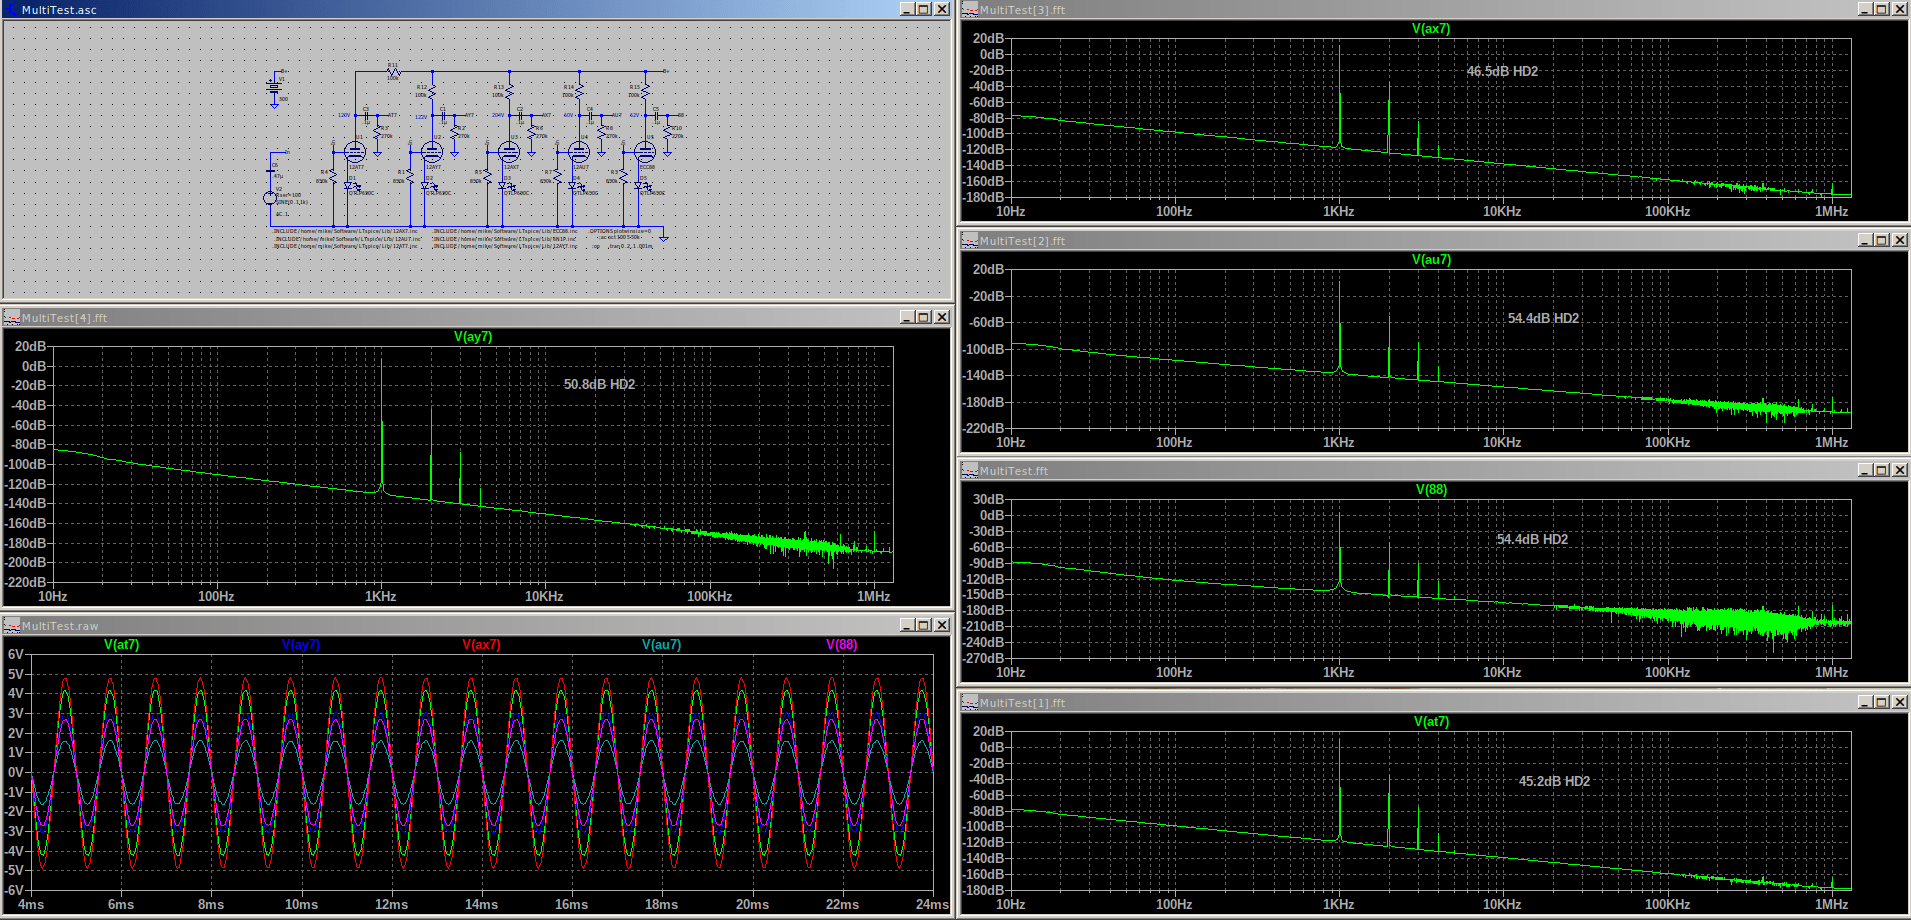Screen dimensions: 1911x920
Task: Click the 45.2dB HD2 annotation
Action: 1554,782
